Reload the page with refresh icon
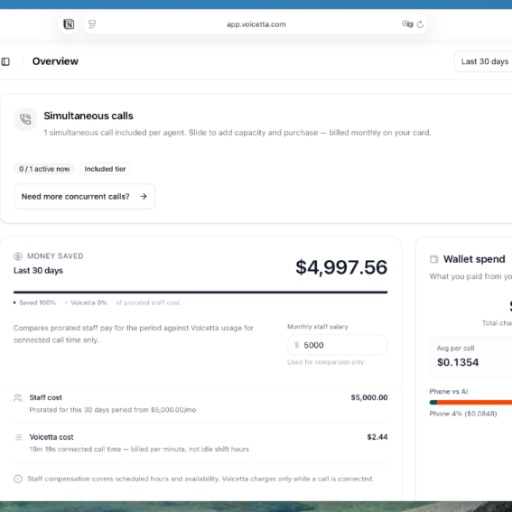This screenshot has height=512, width=512. click(x=420, y=24)
